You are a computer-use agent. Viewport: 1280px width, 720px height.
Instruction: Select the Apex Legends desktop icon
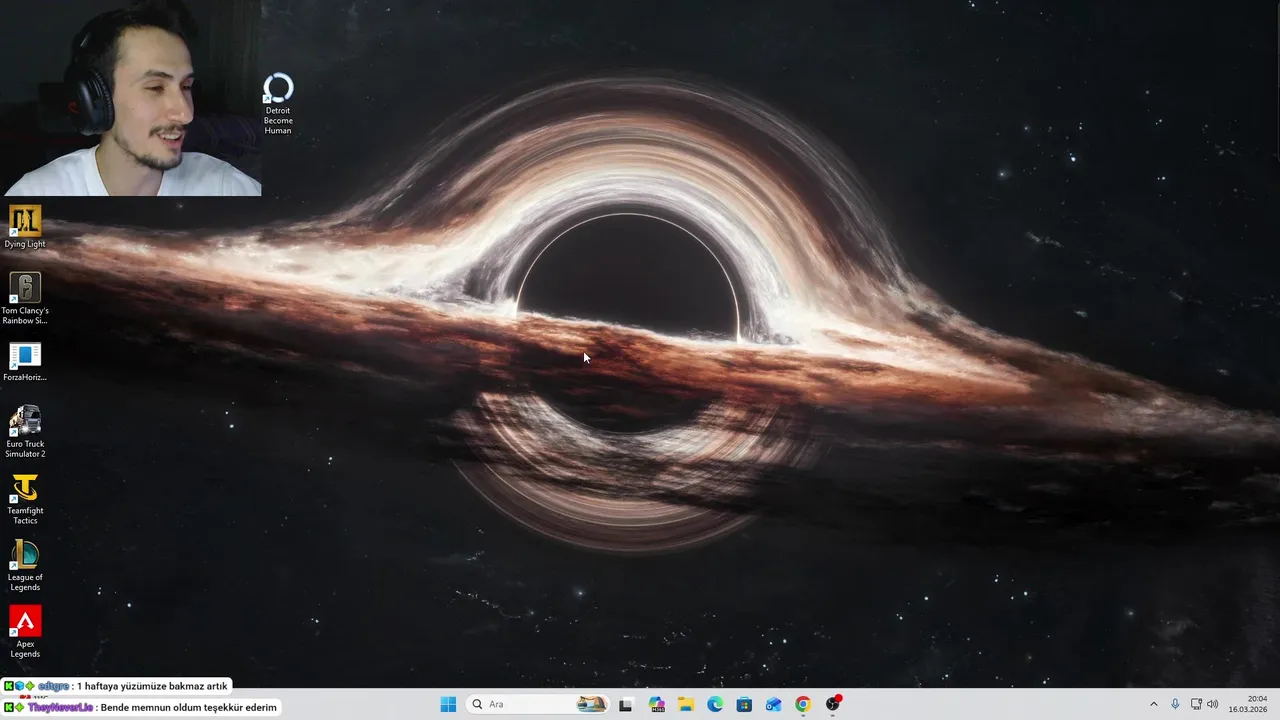coord(25,632)
